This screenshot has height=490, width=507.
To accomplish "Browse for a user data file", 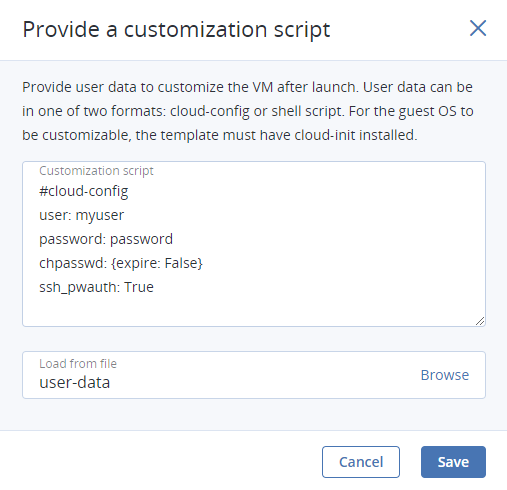I will [445, 375].
